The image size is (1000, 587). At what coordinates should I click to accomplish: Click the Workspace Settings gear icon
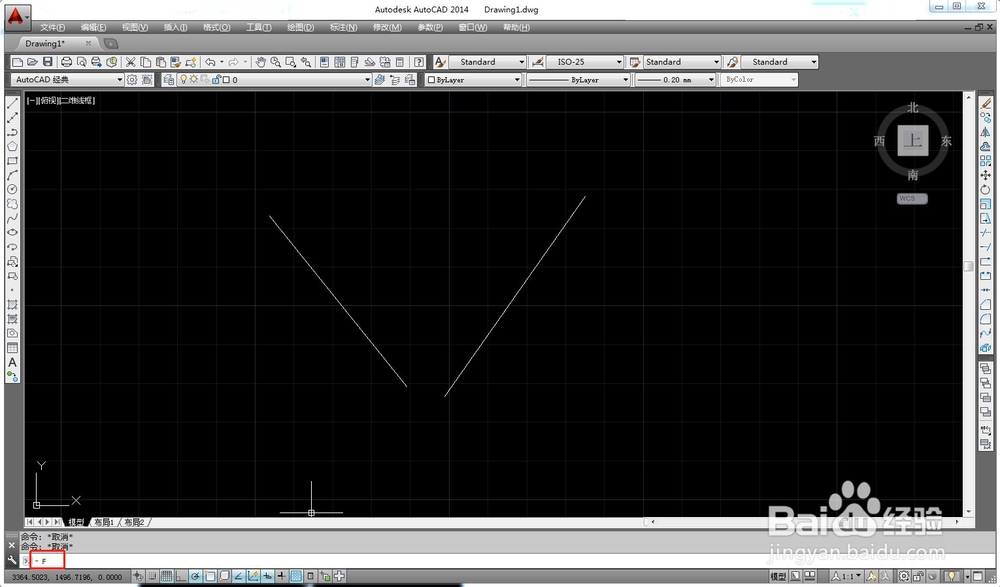pyautogui.click(x=132, y=80)
